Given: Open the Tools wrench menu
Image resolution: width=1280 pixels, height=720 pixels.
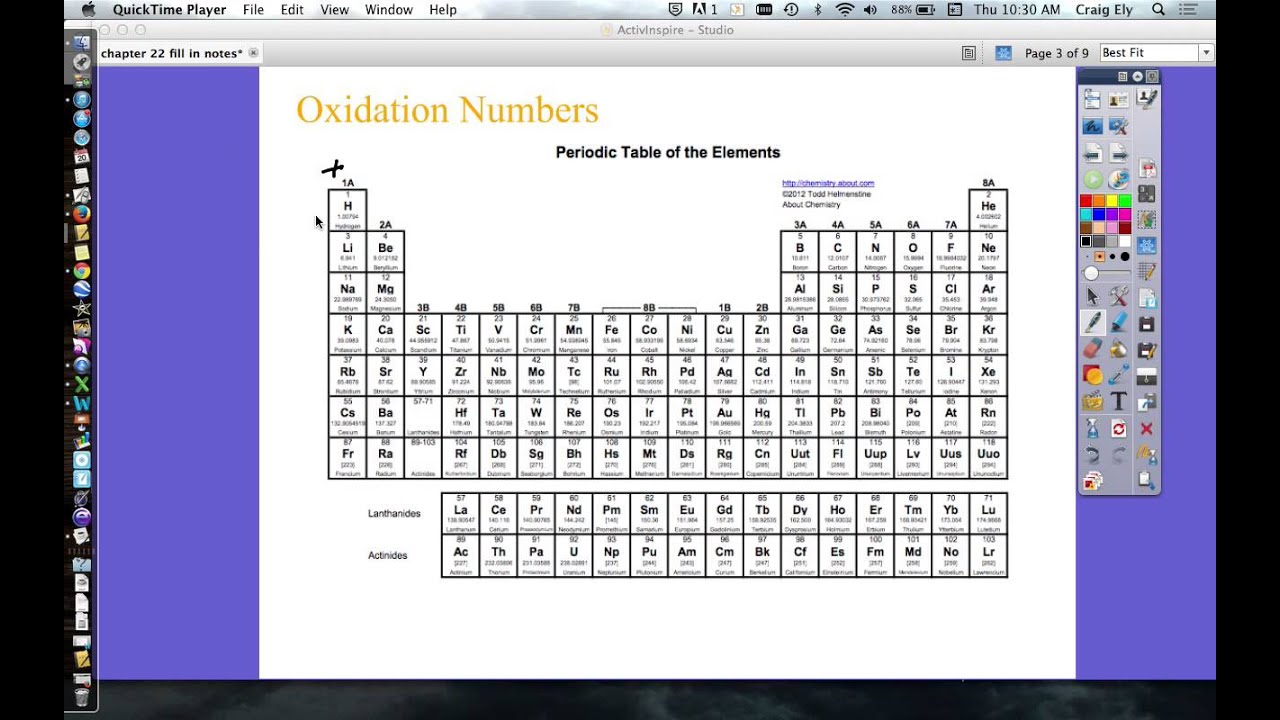Looking at the screenshot, I should click(1119, 297).
